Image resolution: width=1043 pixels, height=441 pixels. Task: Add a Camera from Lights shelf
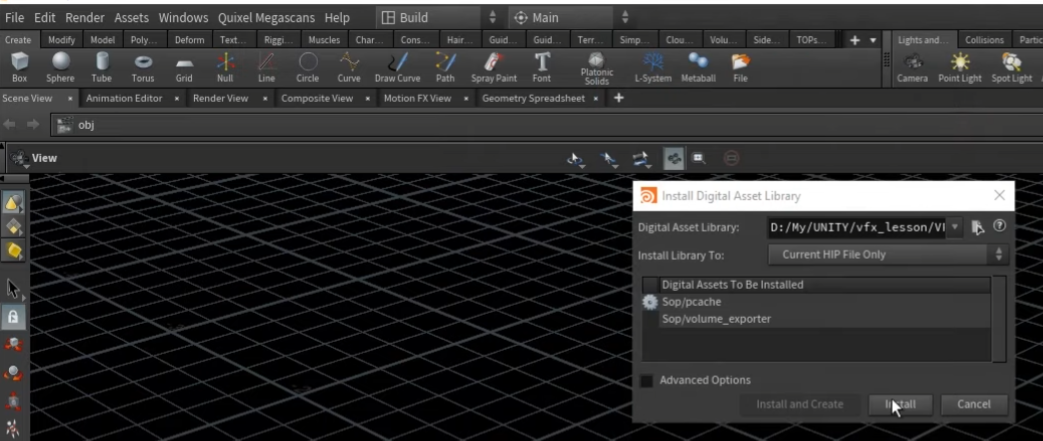912,67
